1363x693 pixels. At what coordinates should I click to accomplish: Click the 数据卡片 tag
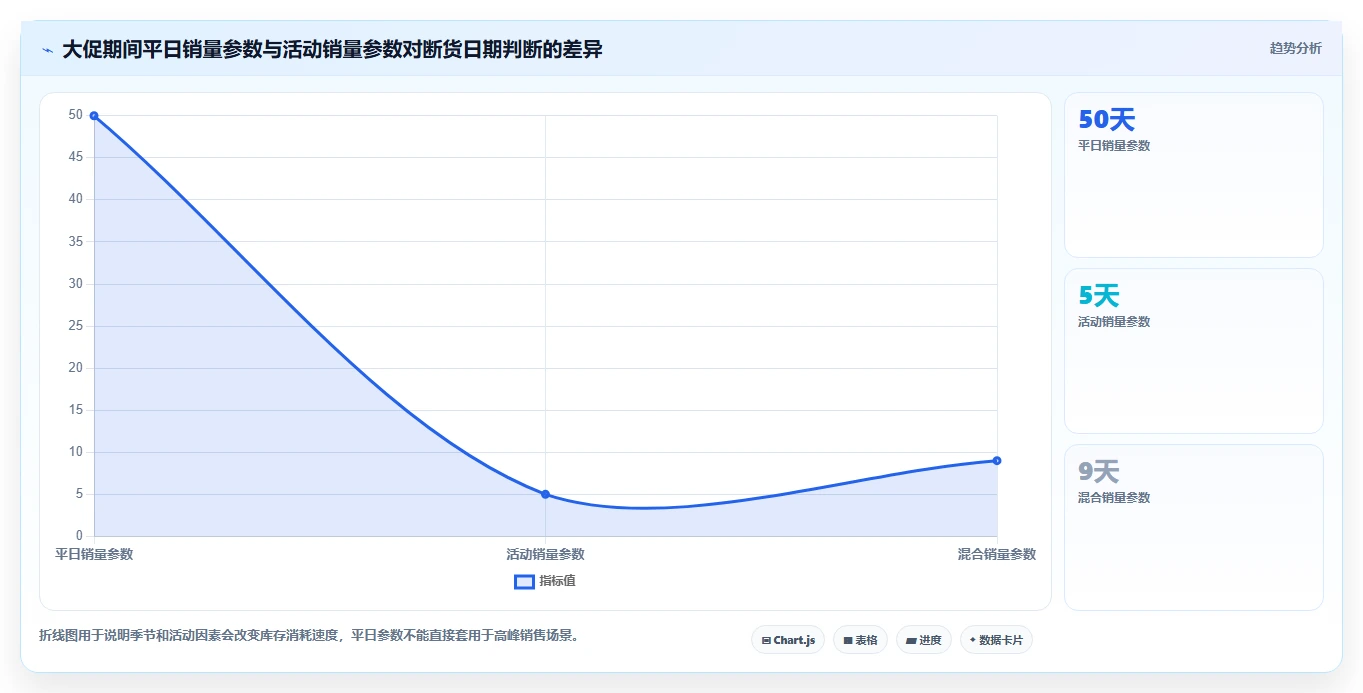996,640
